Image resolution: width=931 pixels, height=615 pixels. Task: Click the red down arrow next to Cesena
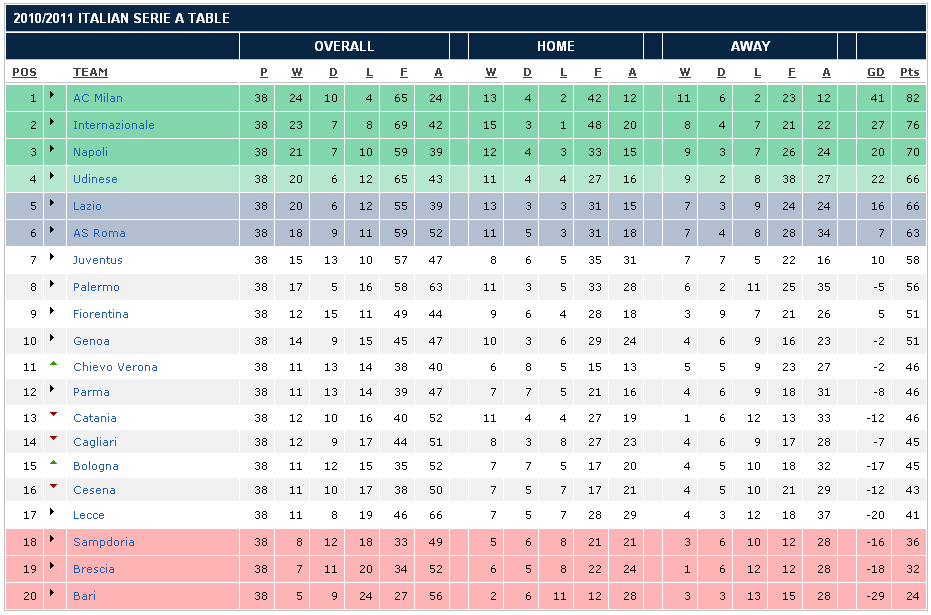[52, 487]
